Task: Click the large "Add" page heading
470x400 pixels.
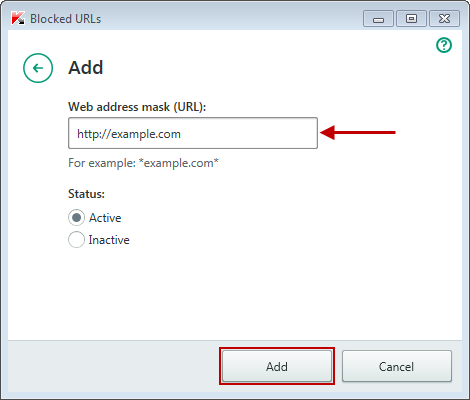Action: pyautogui.click(x=86, y=68)
